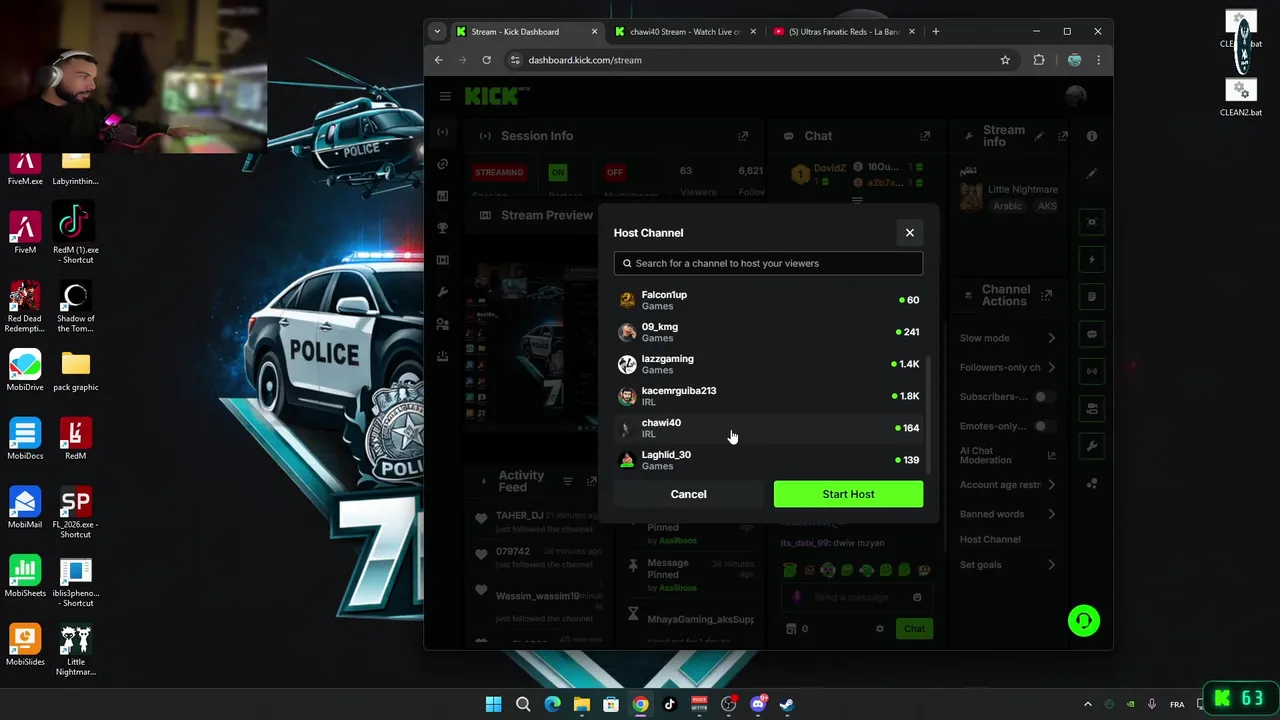Select chawi40 in the host list
This screenshot has height=720, width=1280.
tap(768, 428)
